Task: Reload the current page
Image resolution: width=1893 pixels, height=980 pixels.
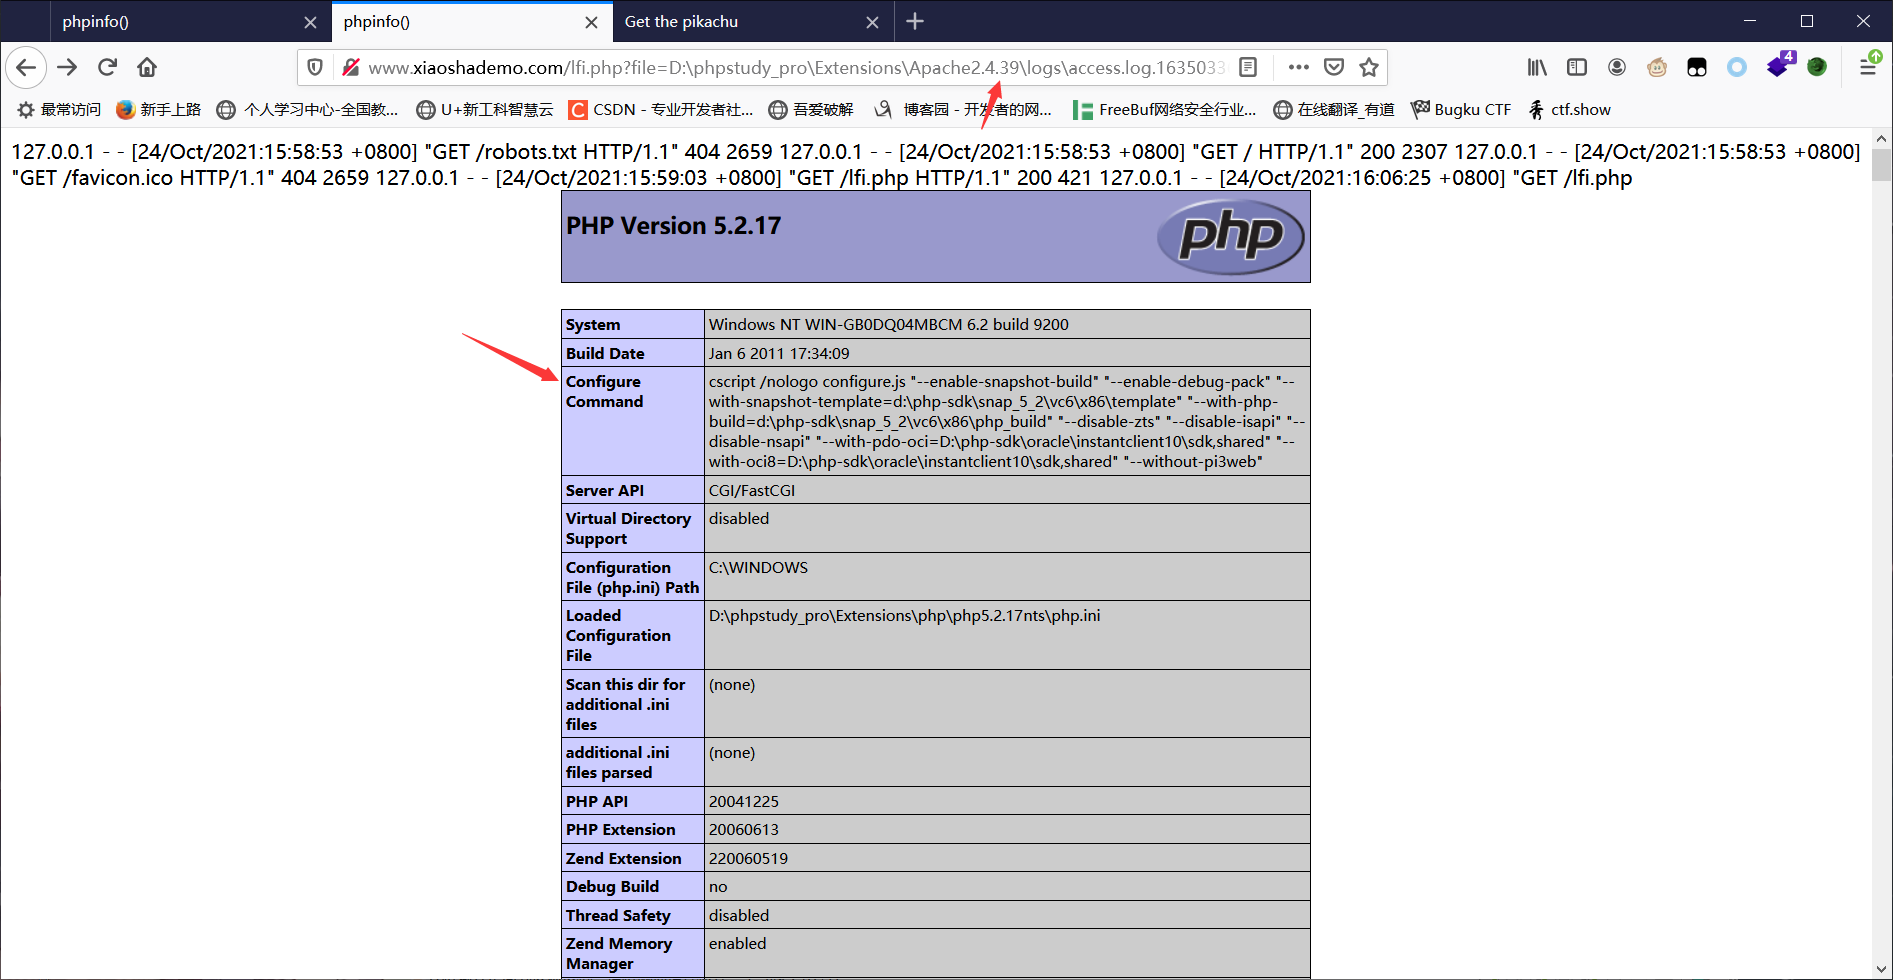Action: (107, 67)
